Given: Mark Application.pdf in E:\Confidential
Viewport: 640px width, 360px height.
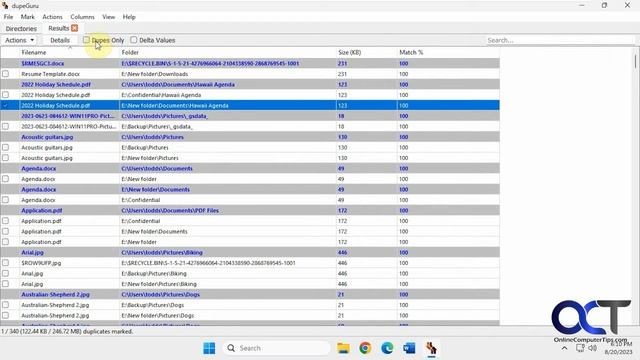Looking at the screenshot, I should (x=5, y=221).
